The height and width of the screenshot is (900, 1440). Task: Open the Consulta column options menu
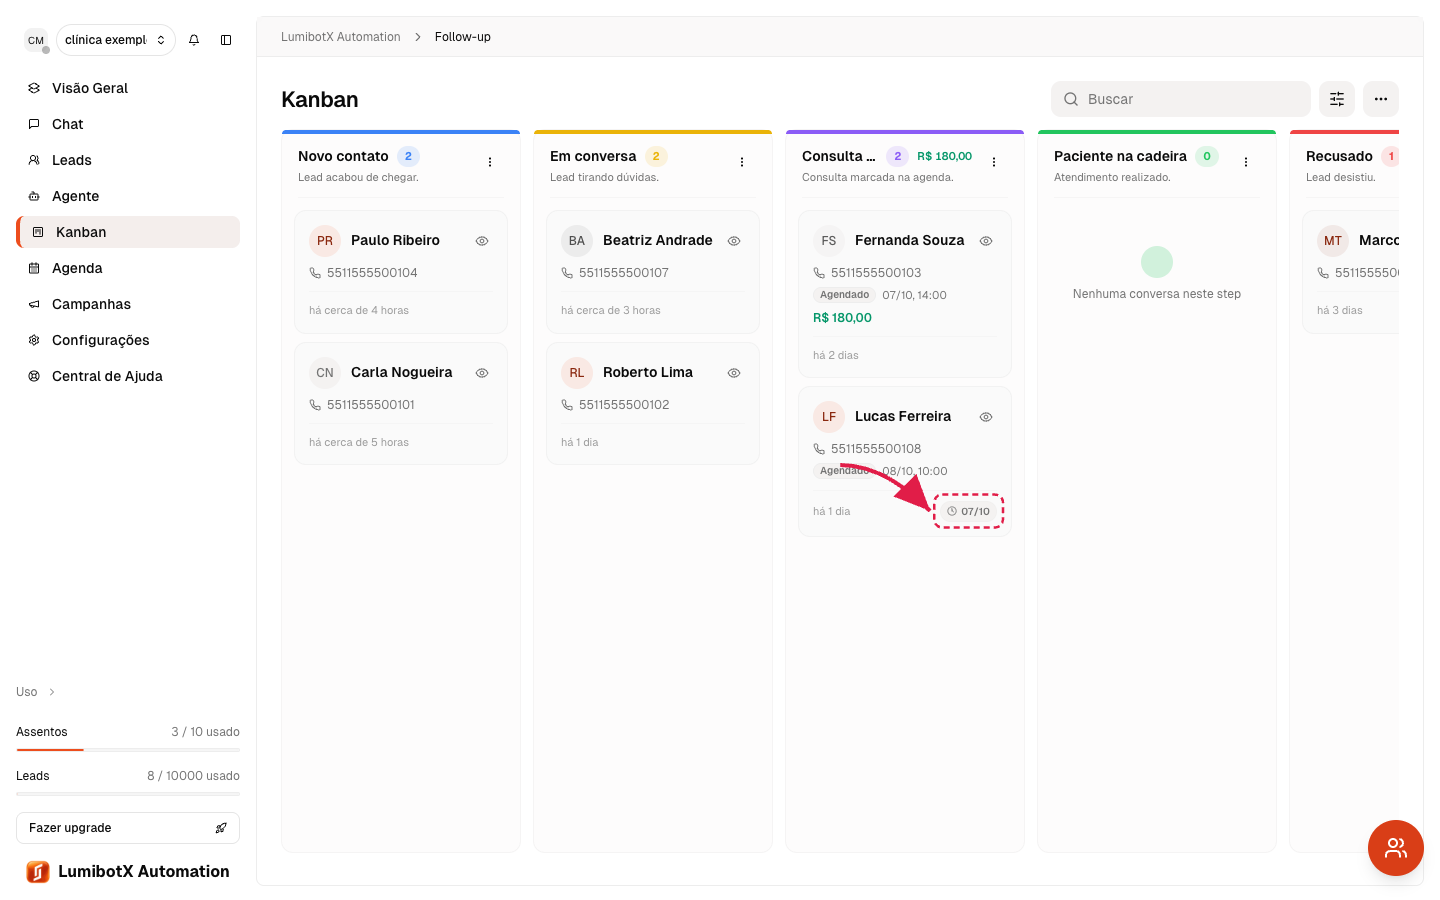tap(994, 162)
